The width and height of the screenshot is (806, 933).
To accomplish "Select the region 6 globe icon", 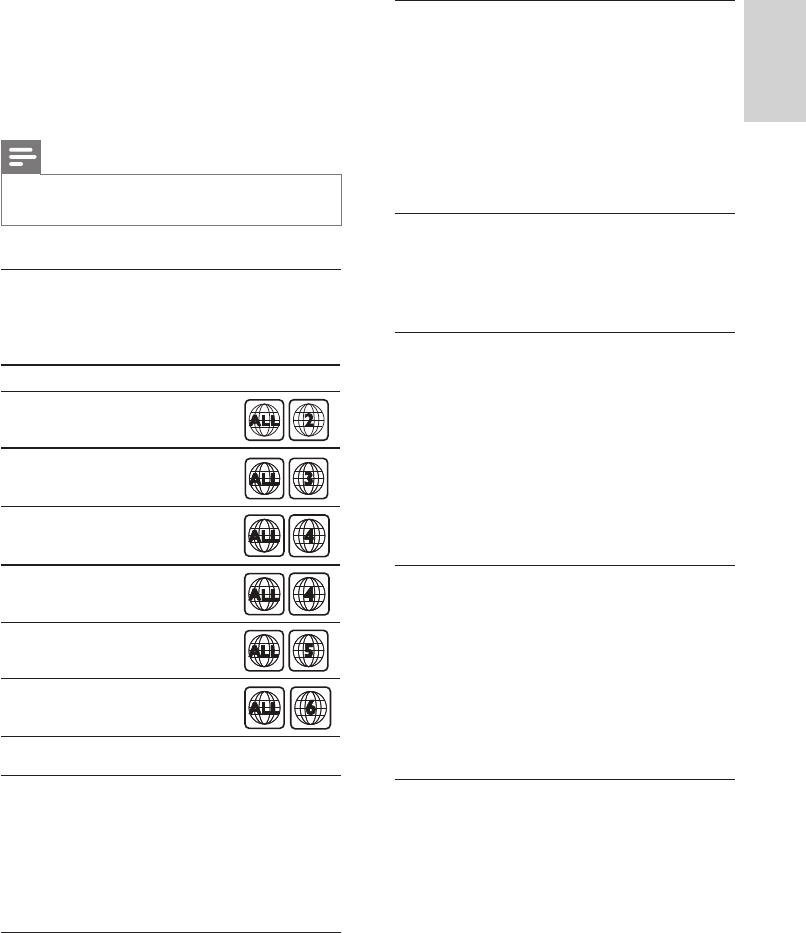I will click(311, 707).
